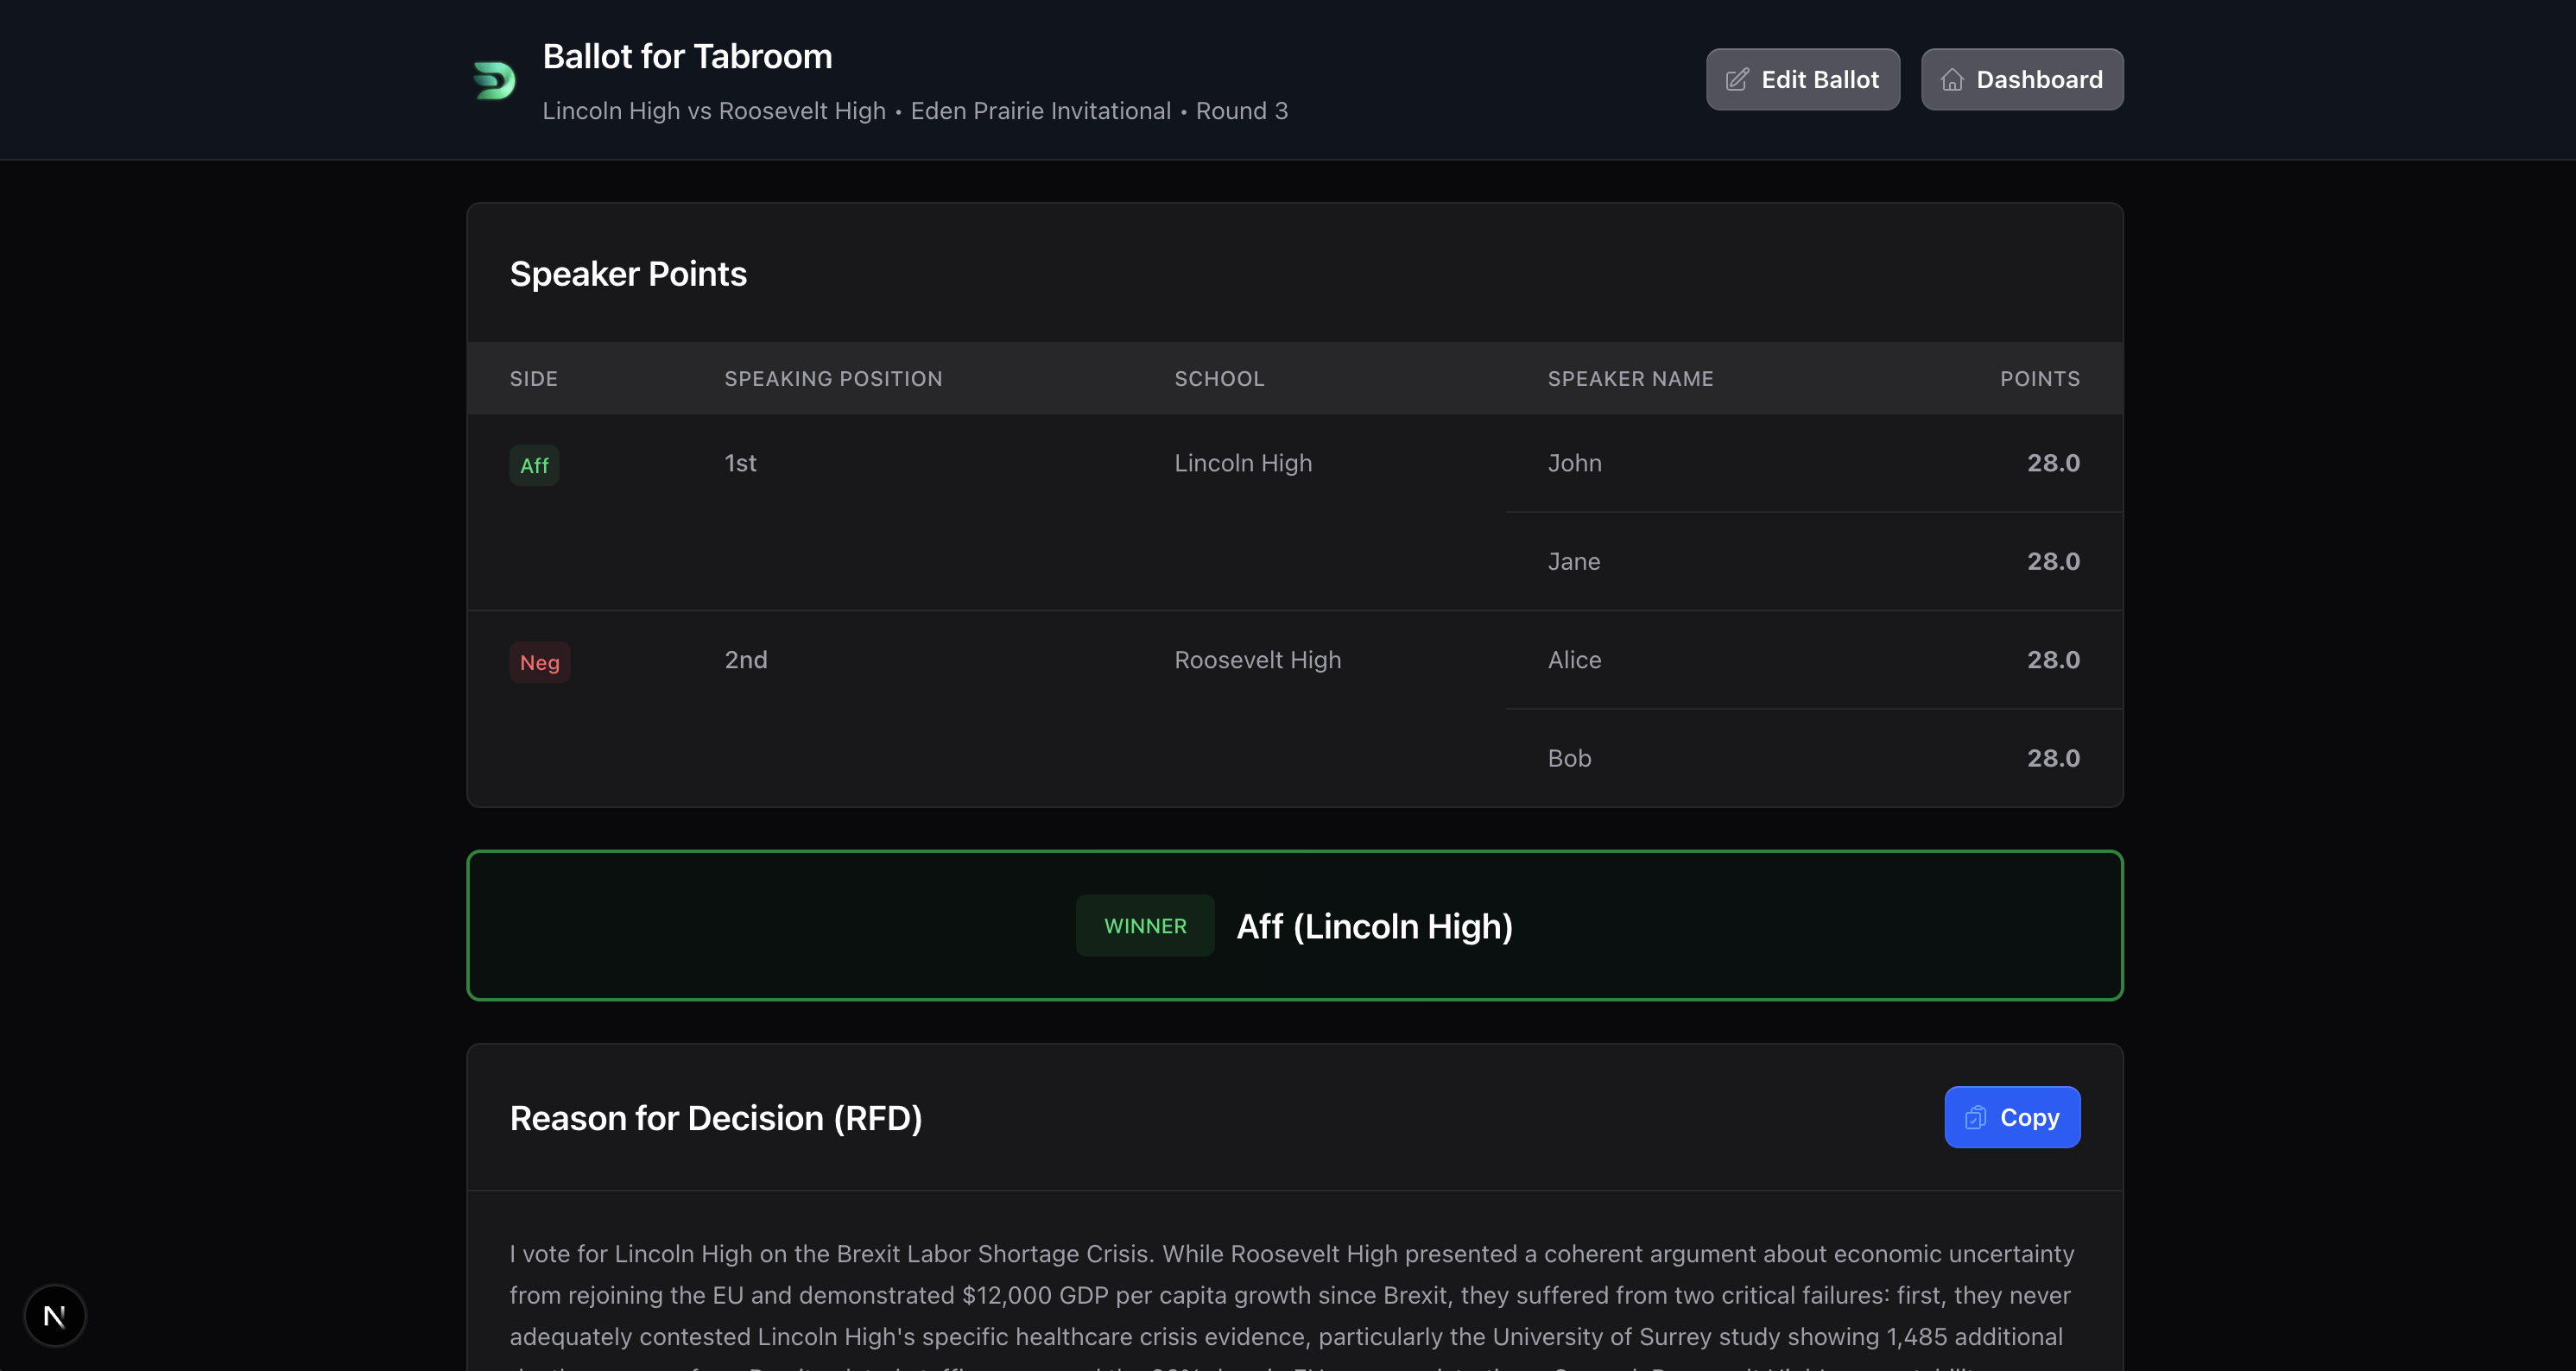Click John's points value of 28.0
Screen dimensions: 2576x1371
[2053, 463]
